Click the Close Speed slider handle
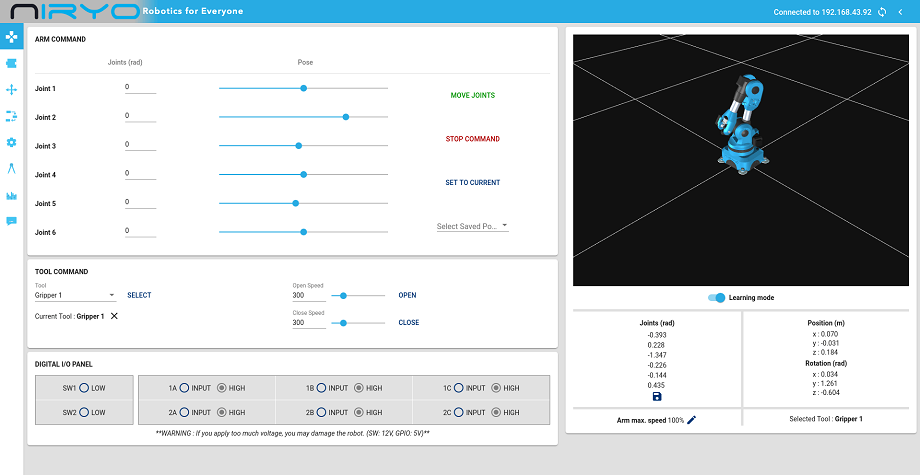The height and width of the screenshot is (475, 920). coord(343,323)
